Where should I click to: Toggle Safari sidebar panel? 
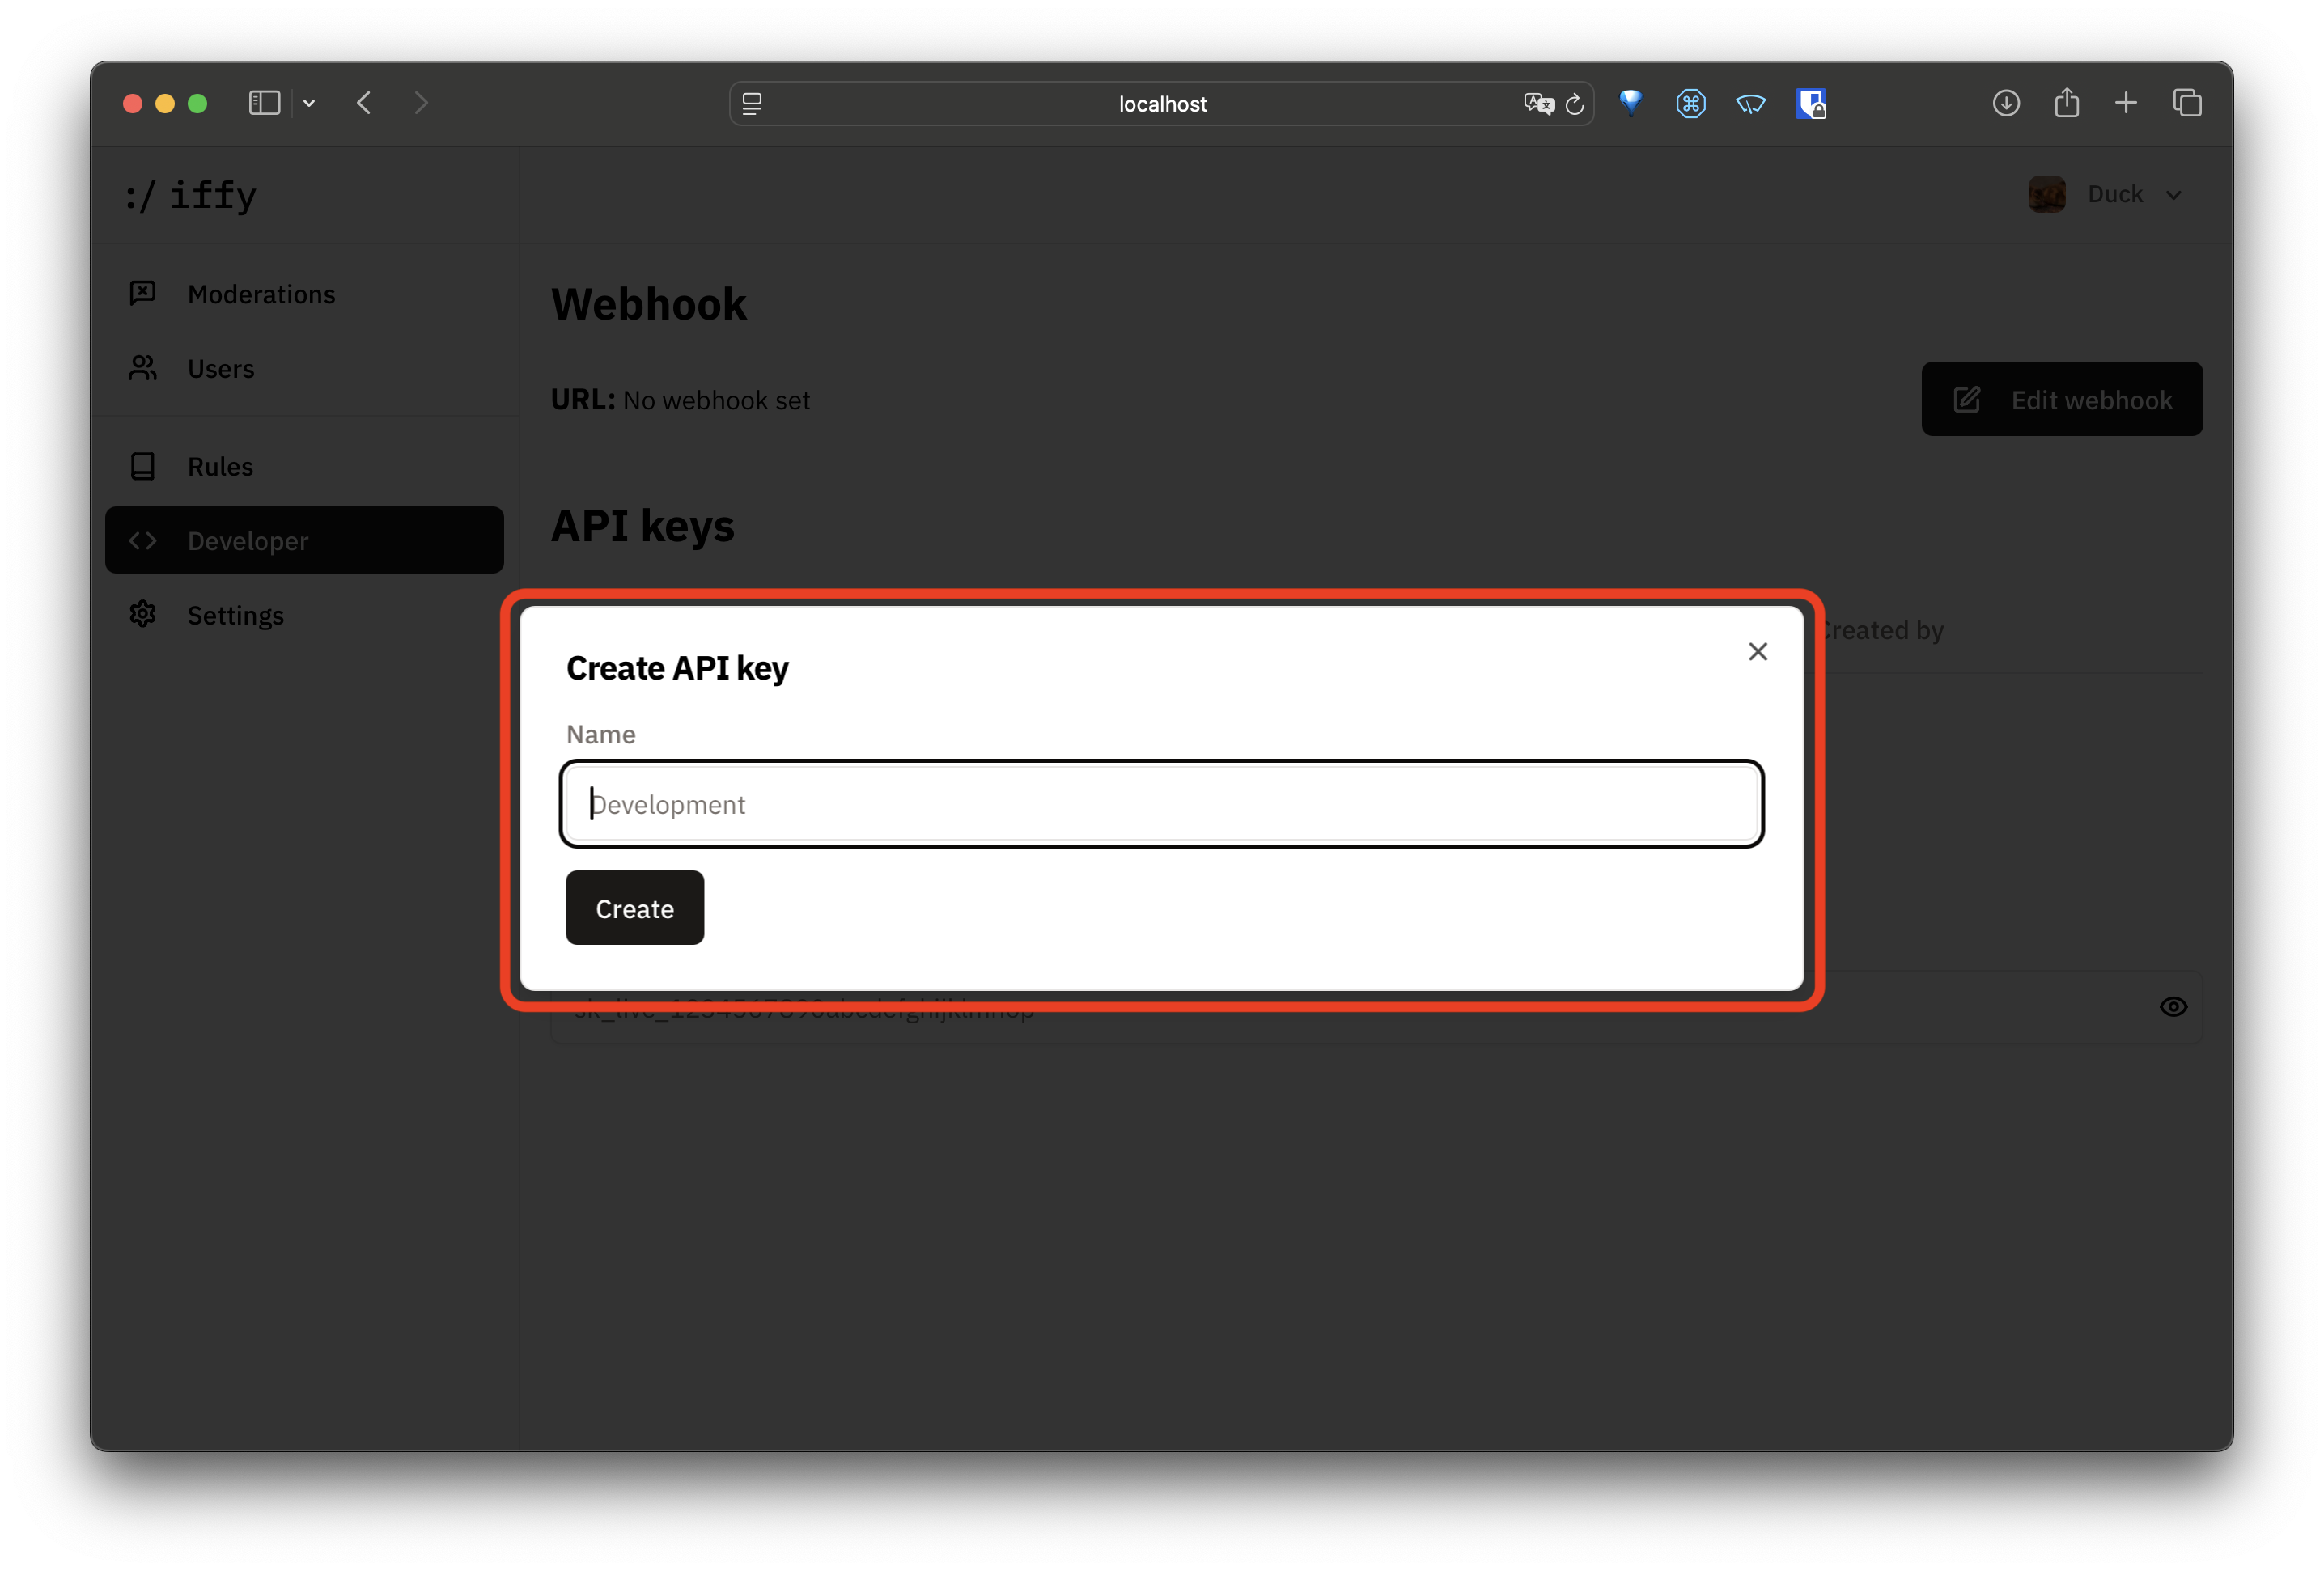click(264, 103)
